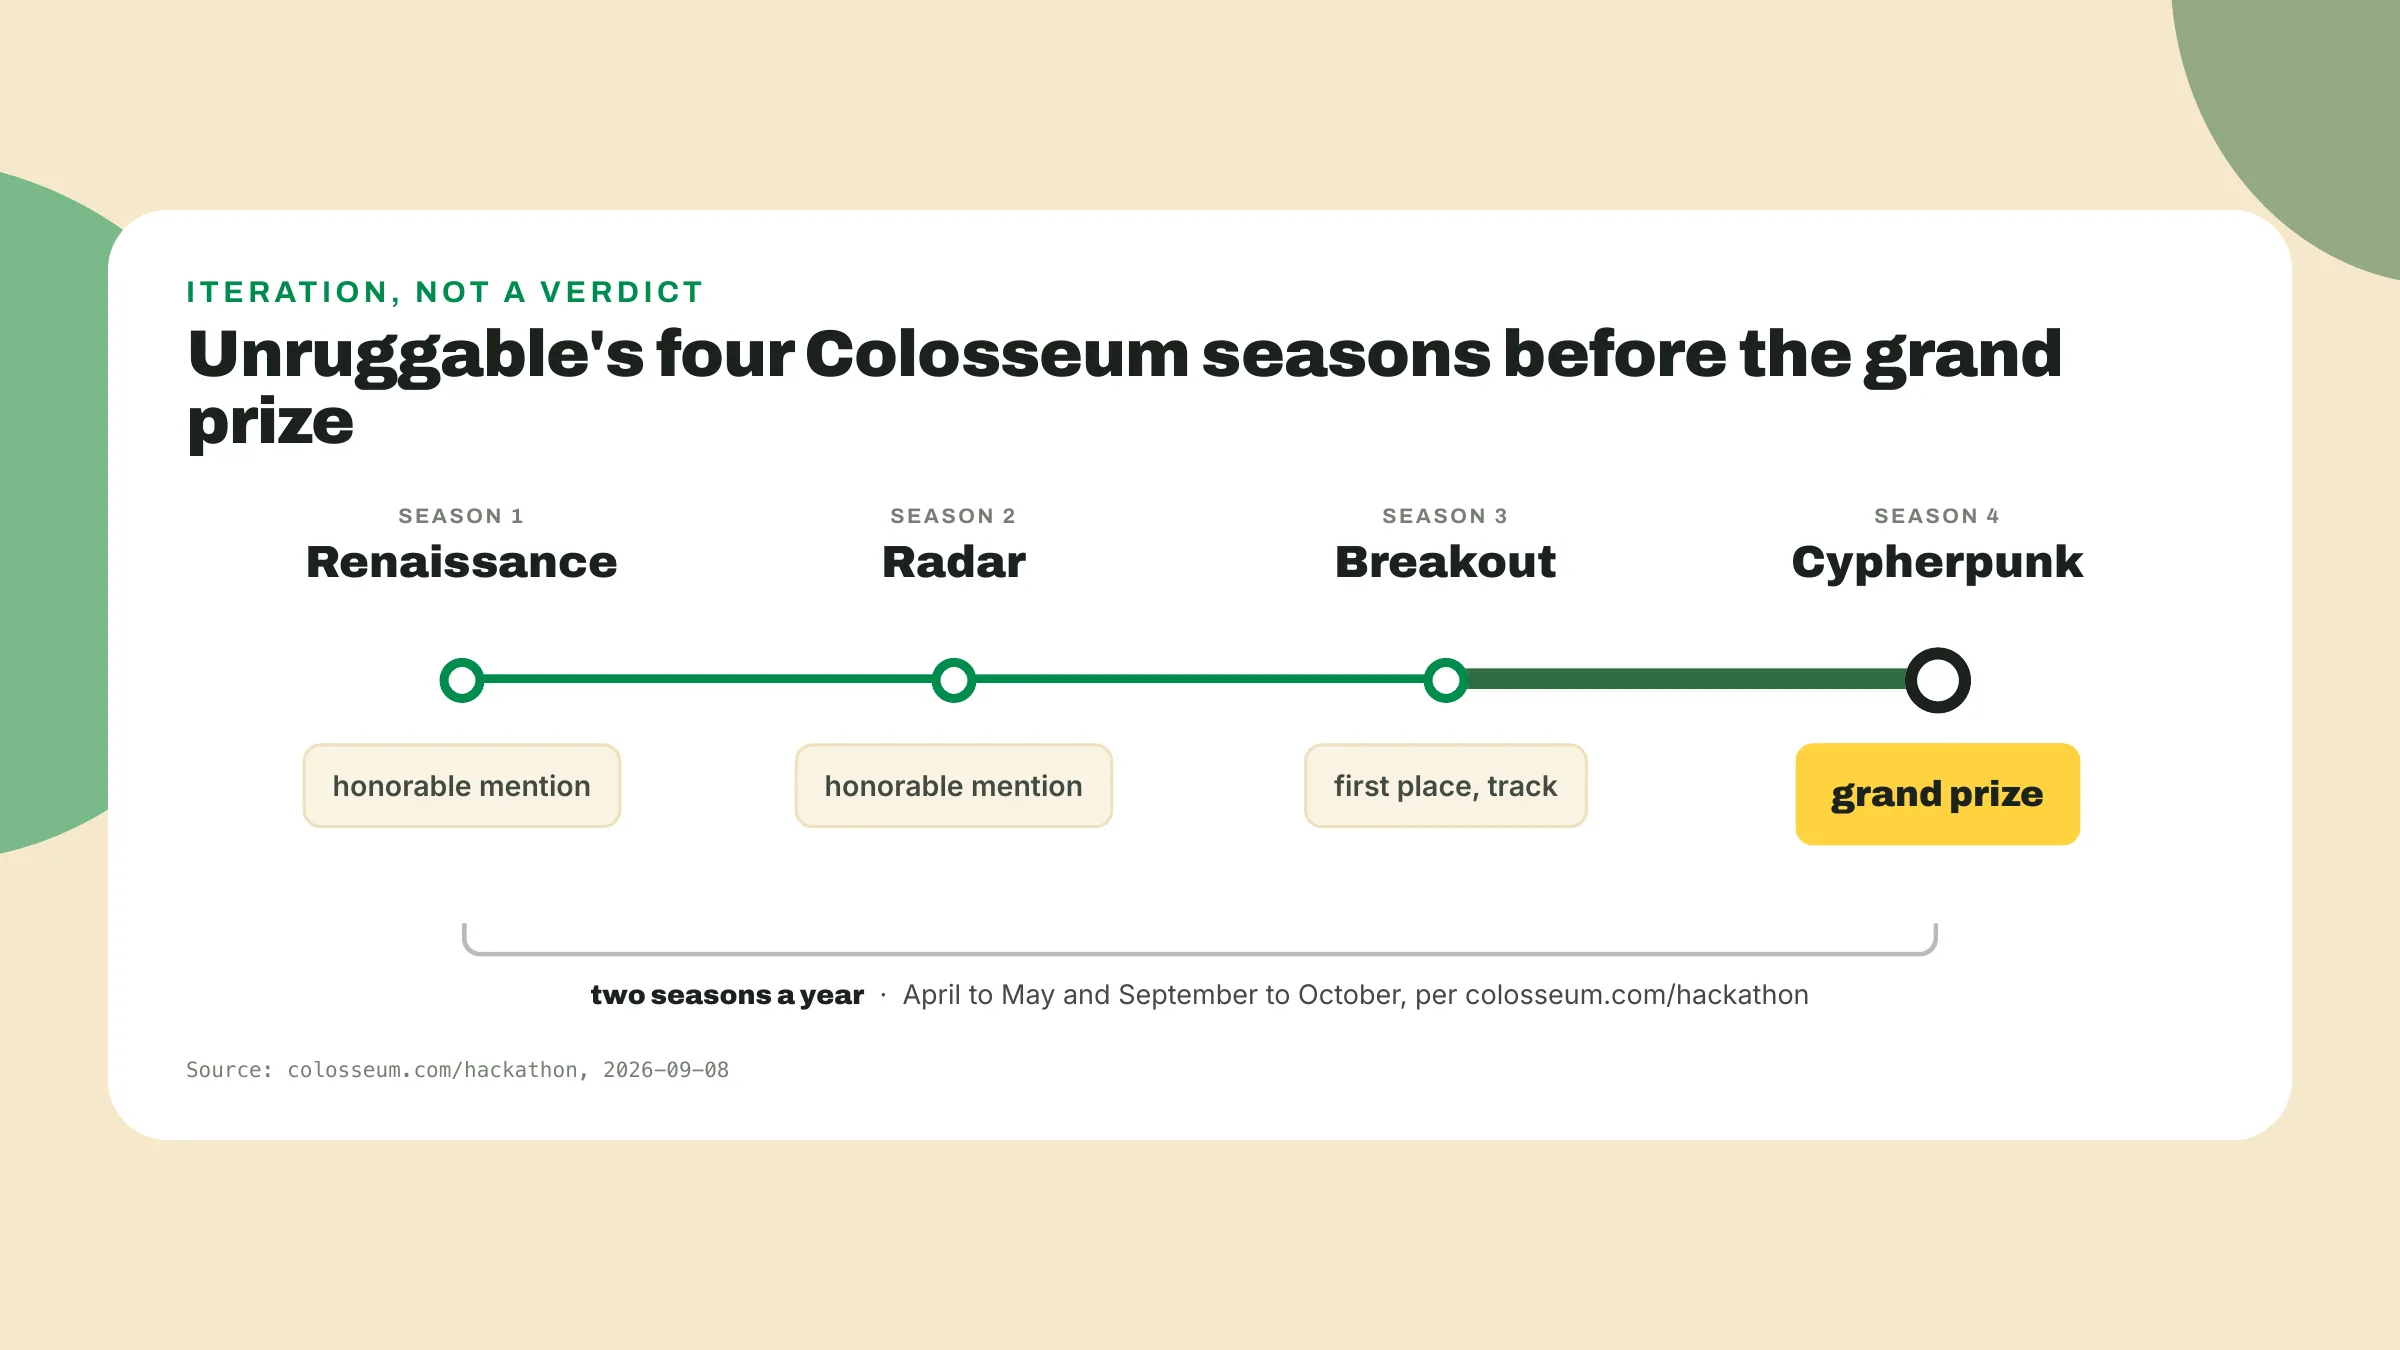The width and height of the screenshot is (2400, 1350).
Task: Click honorable mention badge under Radar
Action: [954, 786]
